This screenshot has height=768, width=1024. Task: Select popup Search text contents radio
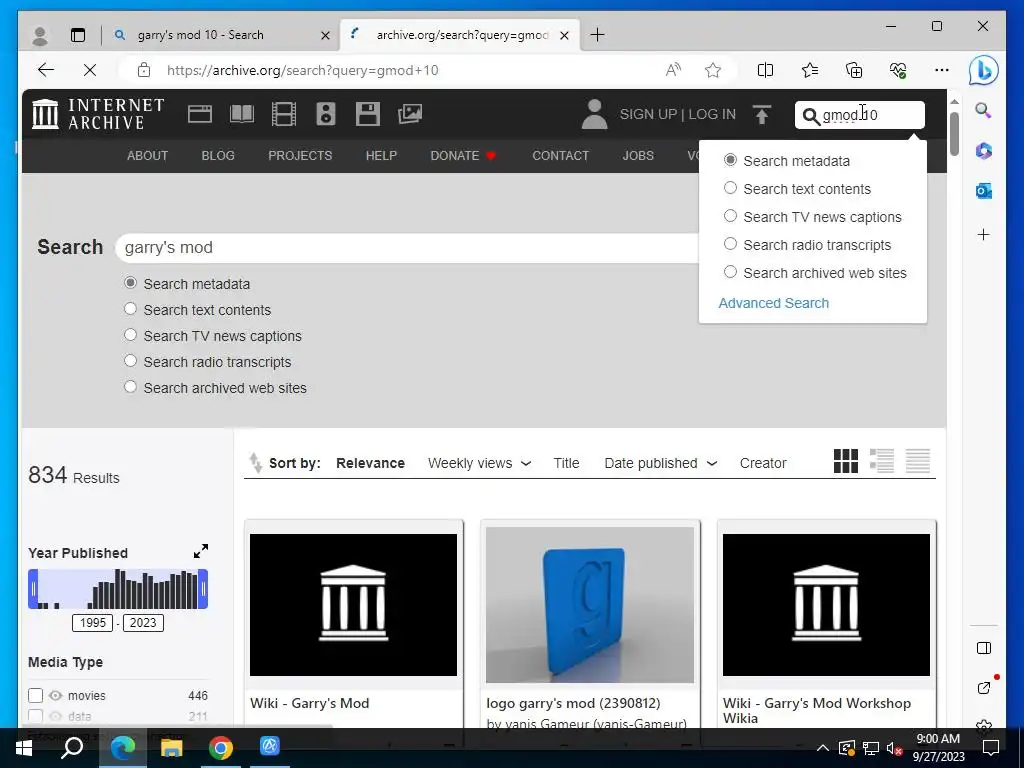(730, 188)
